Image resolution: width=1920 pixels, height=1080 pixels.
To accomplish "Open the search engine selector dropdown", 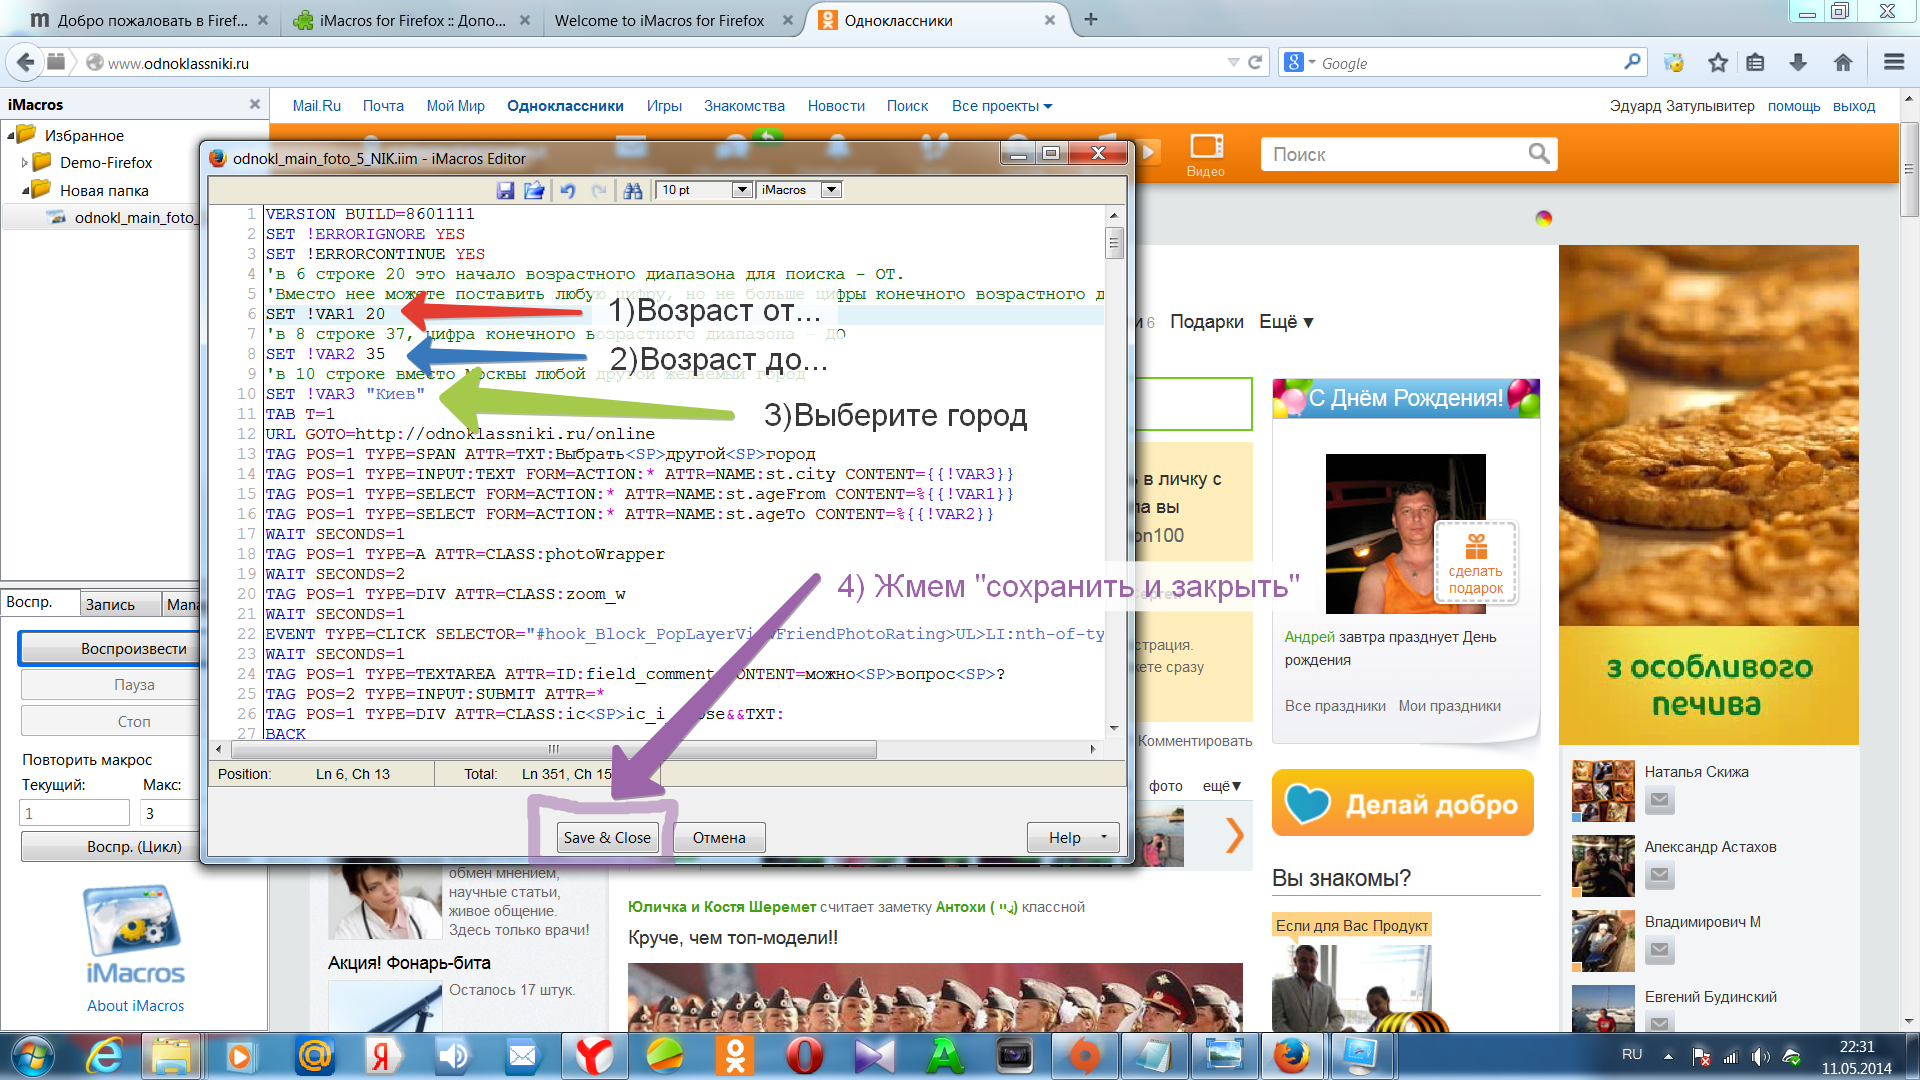I will point(1299,62).
